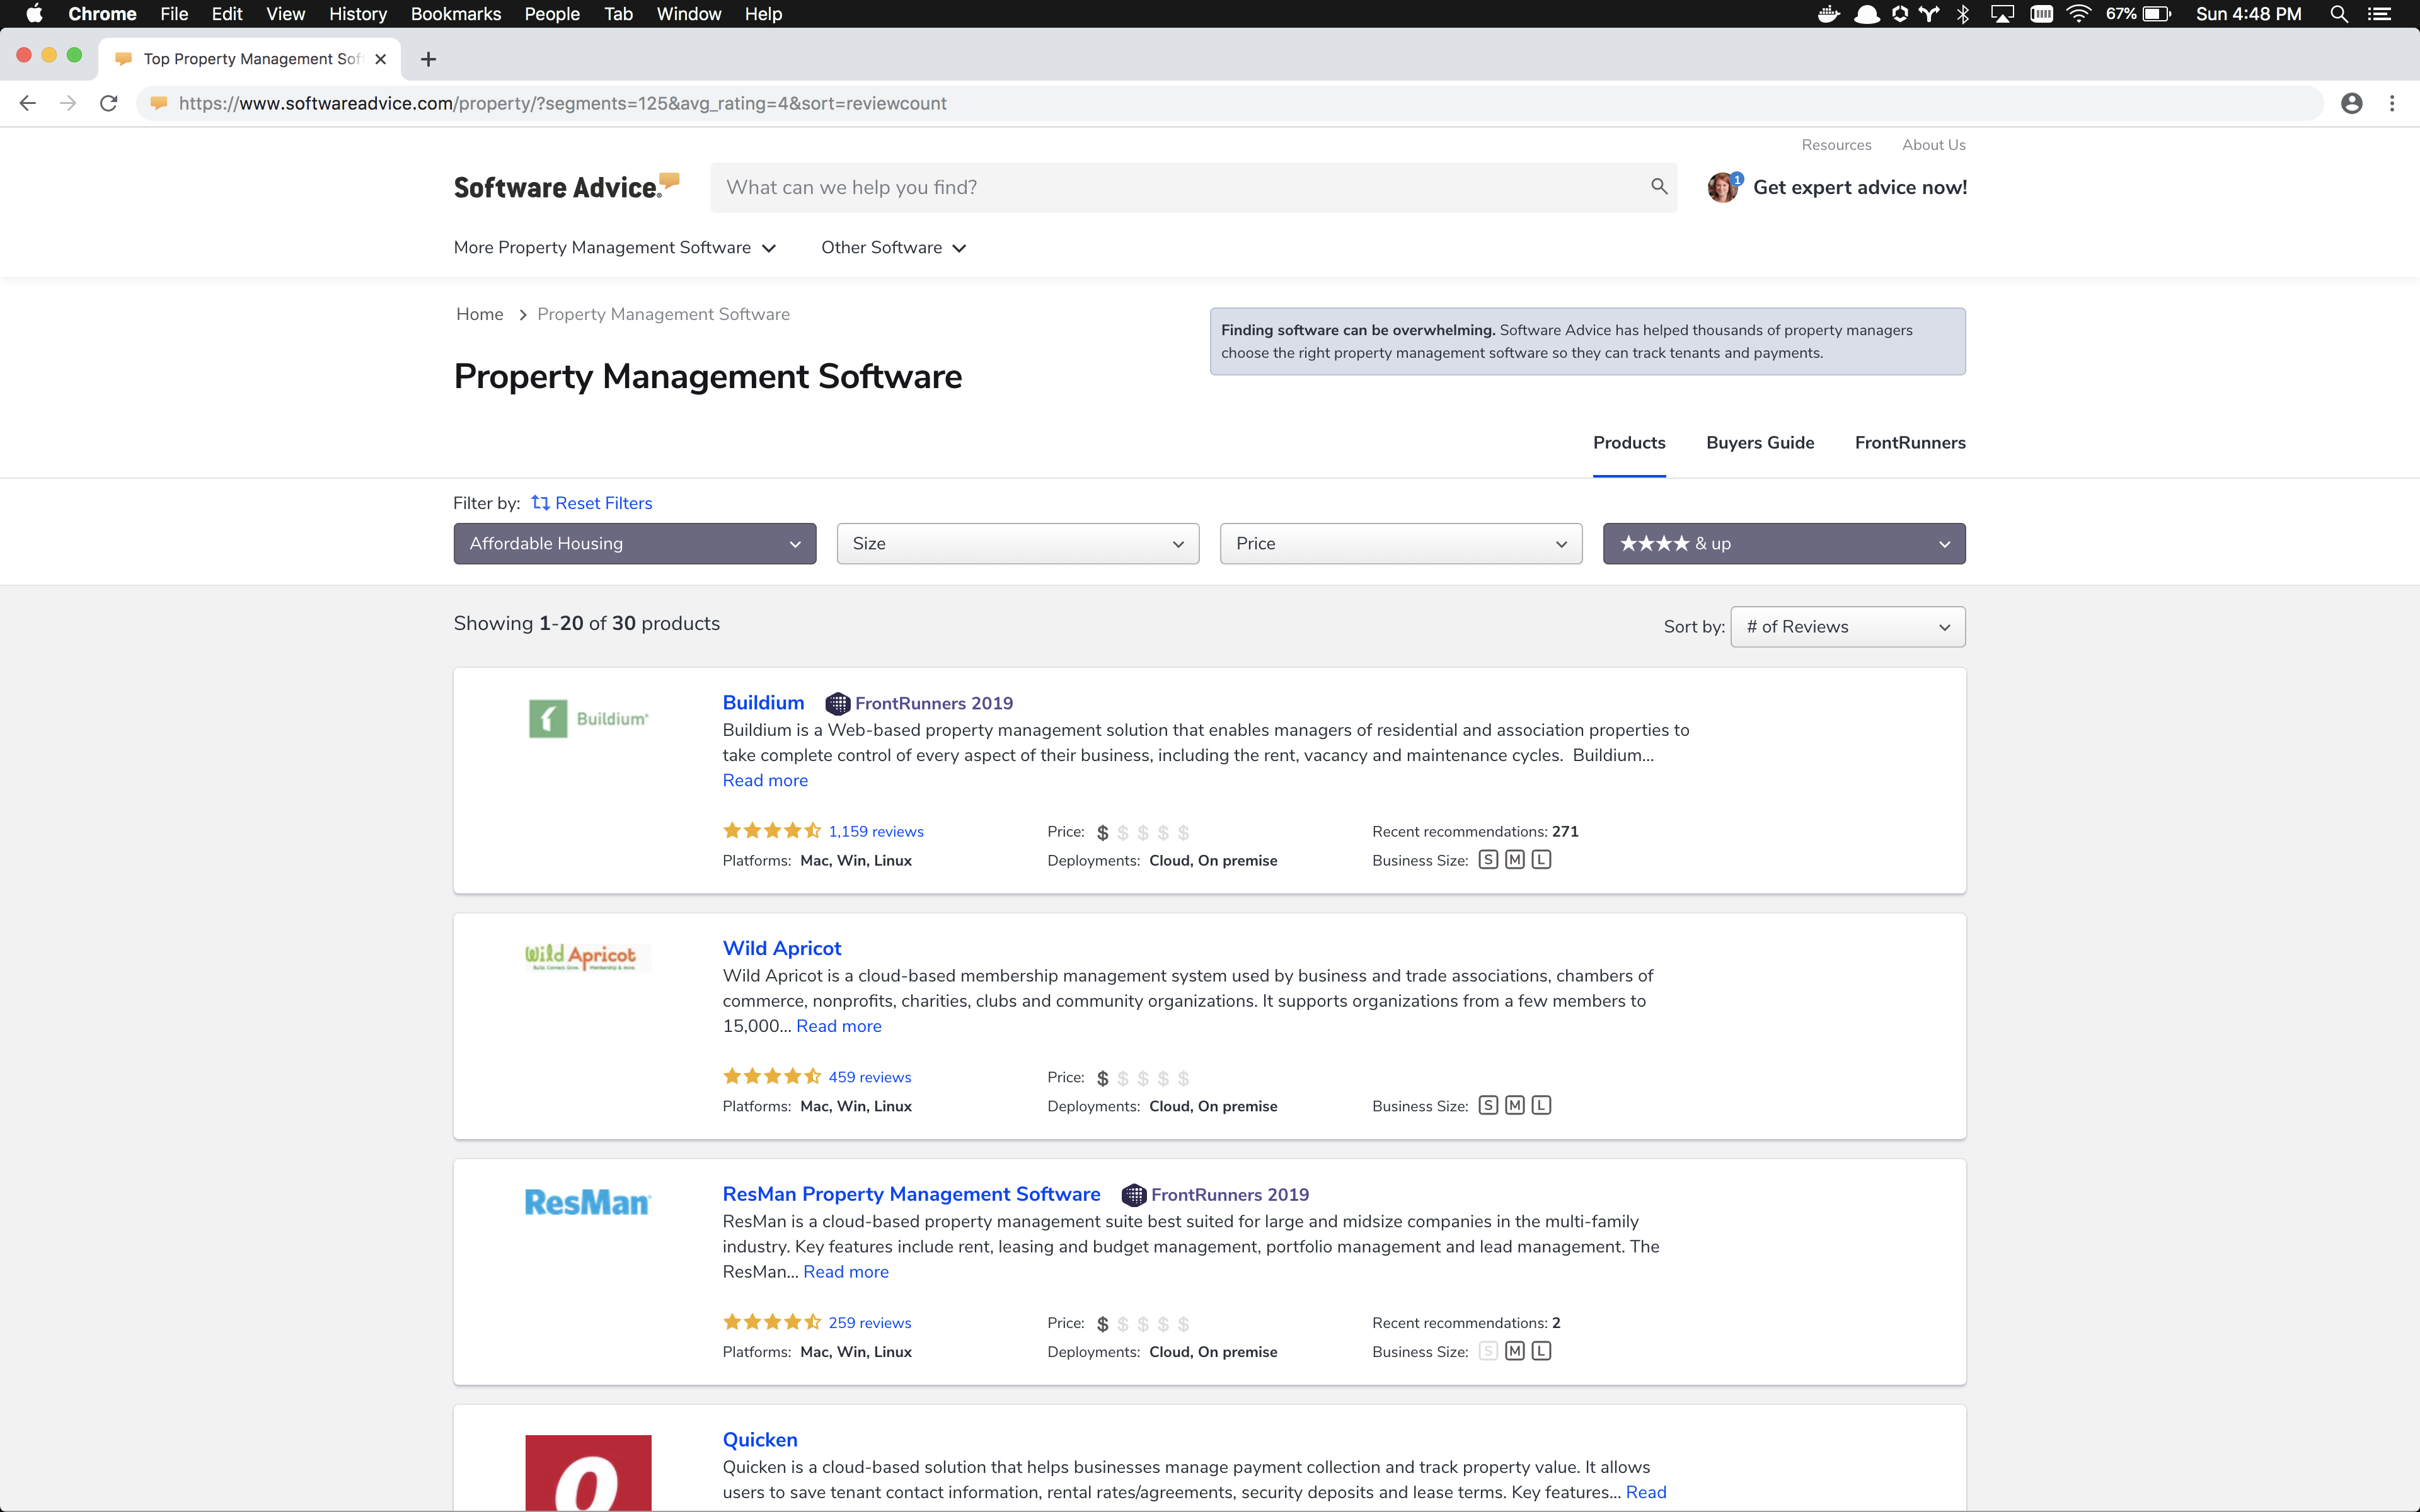Screen dimensions: 2420x1512
Task: Click the Software Advice logo
Action: [566, 186]
